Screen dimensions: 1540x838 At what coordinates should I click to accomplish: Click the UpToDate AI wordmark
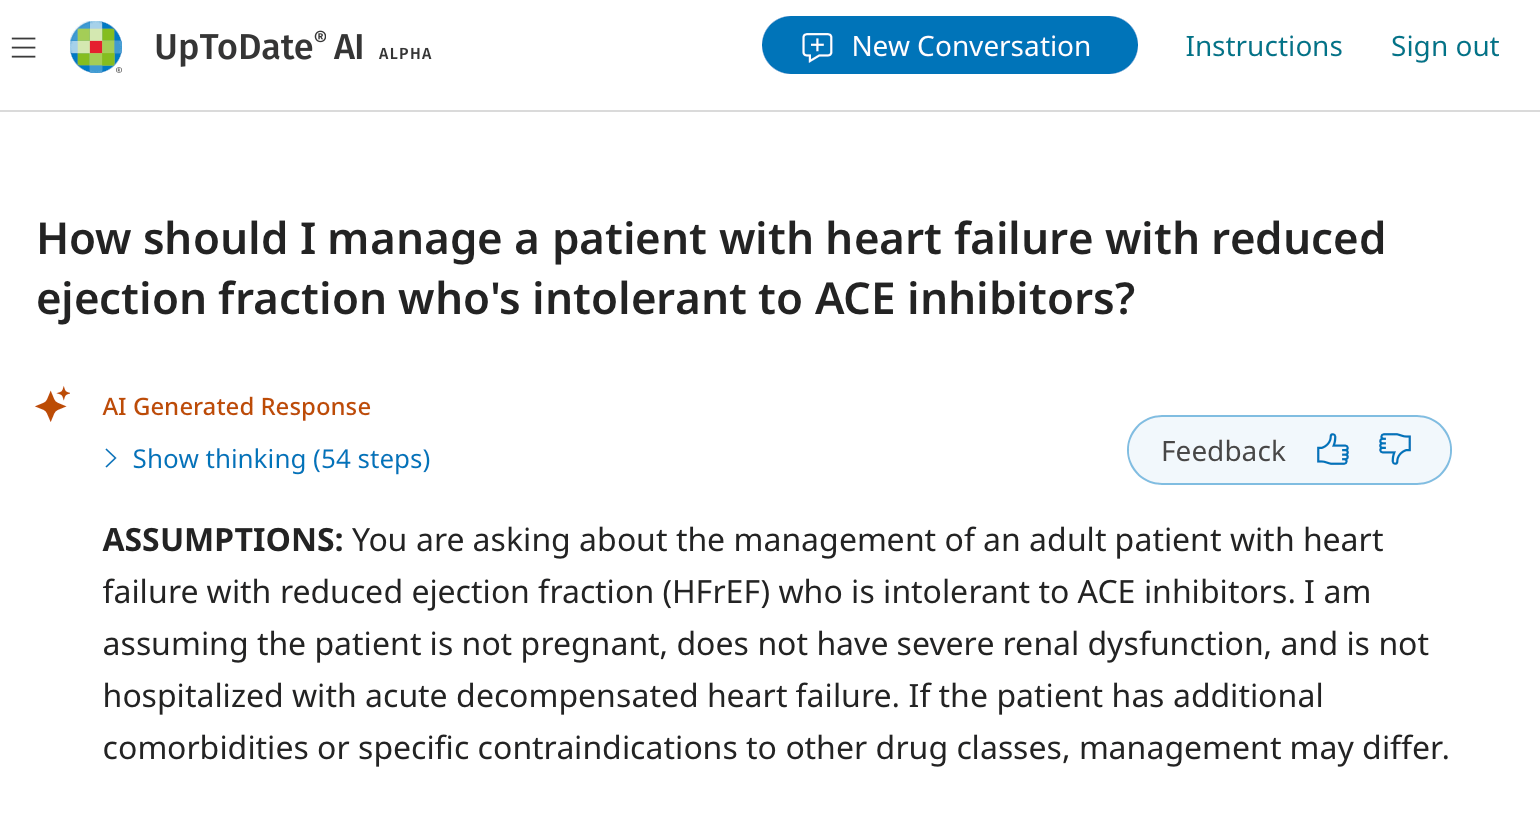pyautogui.click(x=259, y=47)
